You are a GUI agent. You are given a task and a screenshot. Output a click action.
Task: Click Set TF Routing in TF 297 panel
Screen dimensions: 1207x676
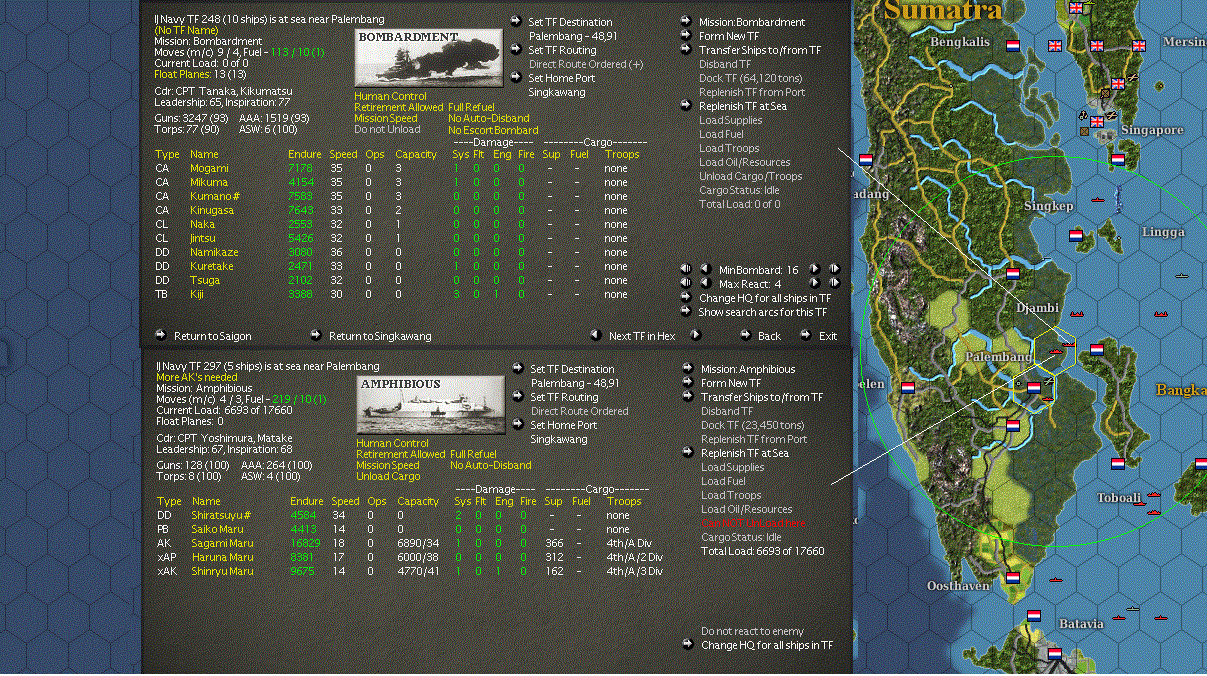pos(564,397)
